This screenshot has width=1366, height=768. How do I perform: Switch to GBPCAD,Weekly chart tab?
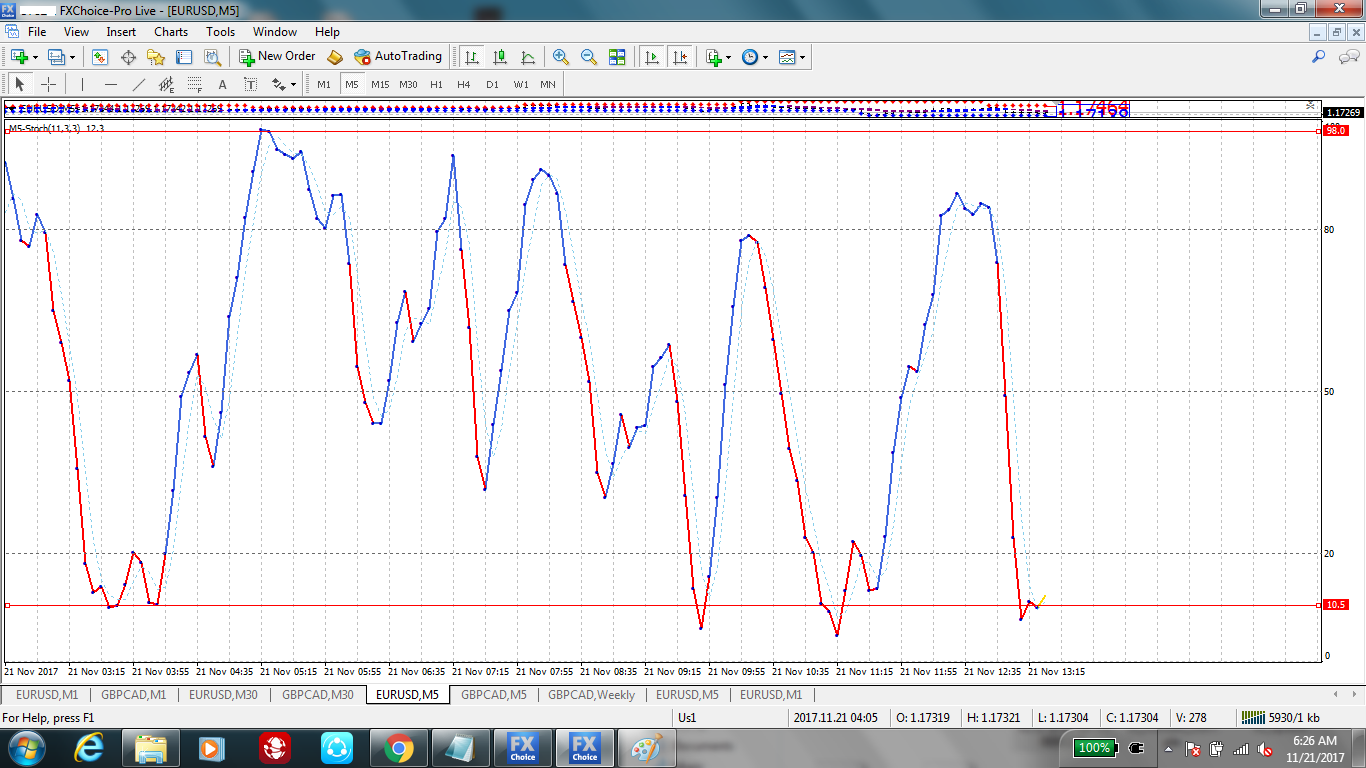(591, 695)
